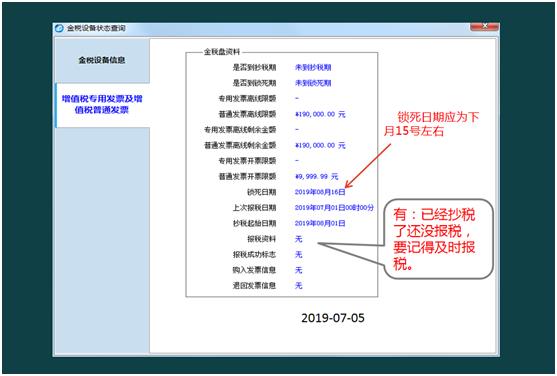Image resolution: width=557 pixels, height=376 pixels.
Task: Click the red 锁死日期应为下月15号左右 annotation
Action: coord(432,124)
